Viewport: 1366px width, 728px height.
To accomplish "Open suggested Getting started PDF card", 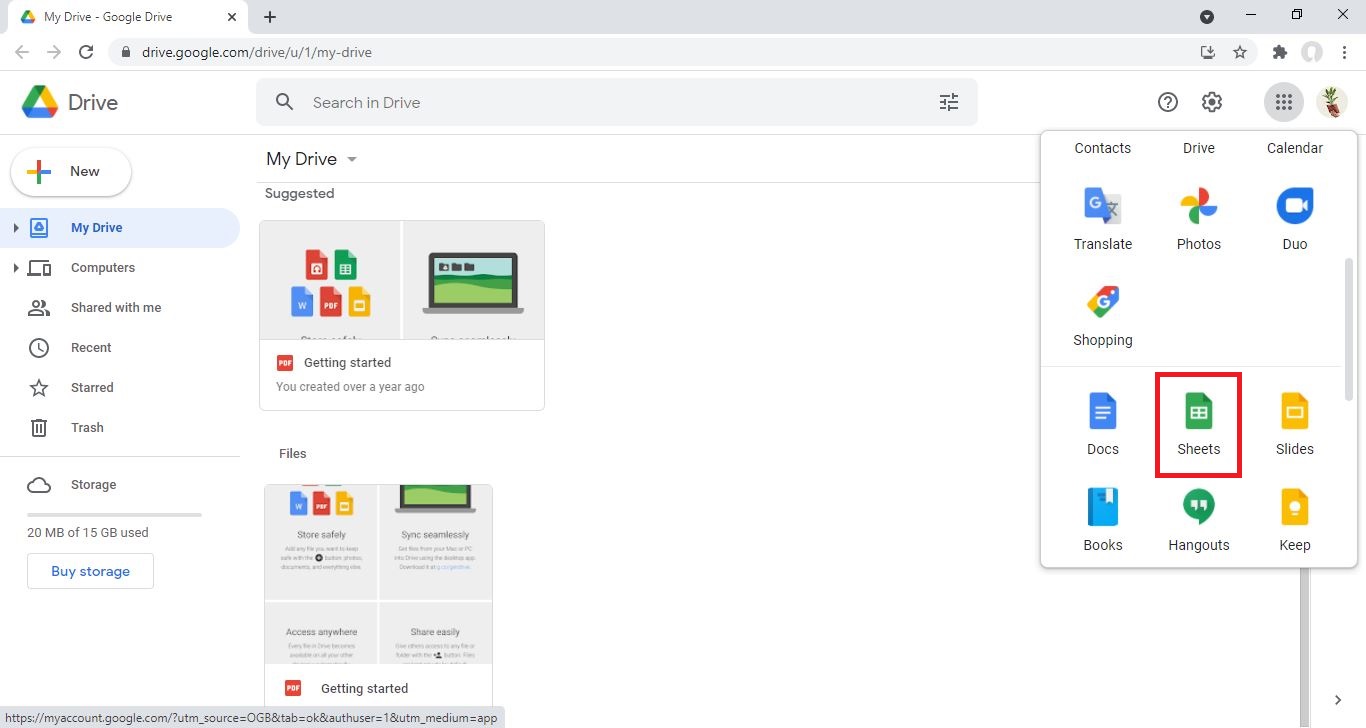I will [402, 315].
